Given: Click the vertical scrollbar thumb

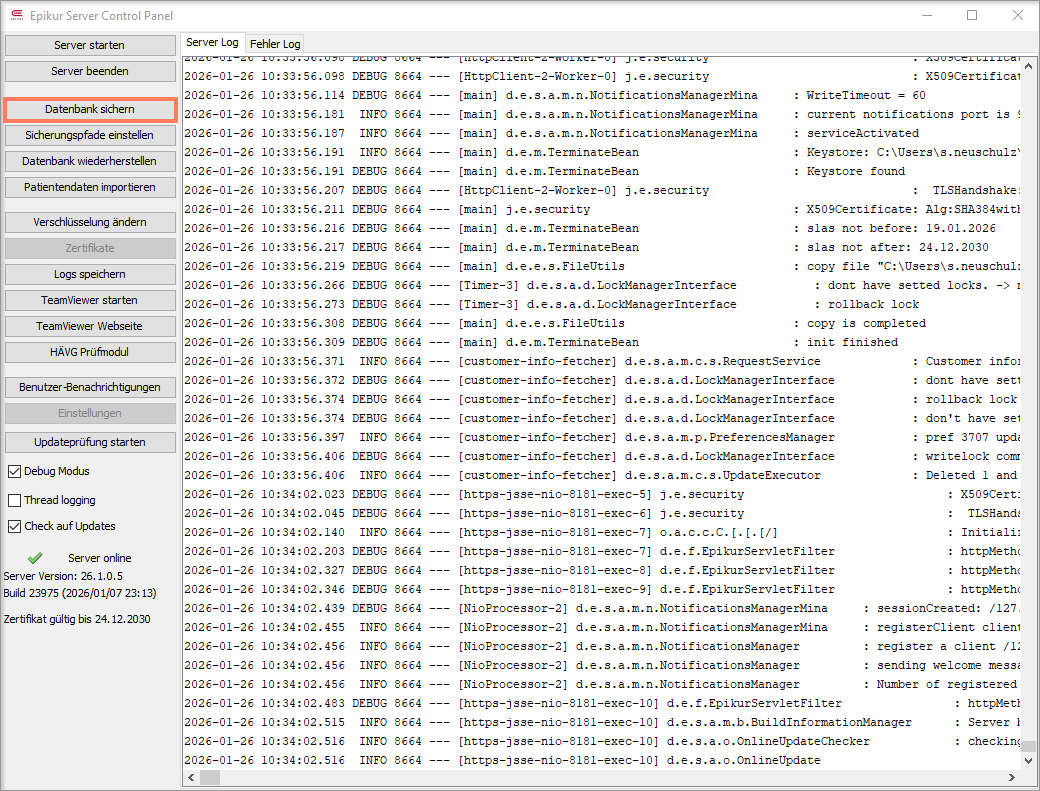Looking at the screenshot, I should click(1028, 747).
